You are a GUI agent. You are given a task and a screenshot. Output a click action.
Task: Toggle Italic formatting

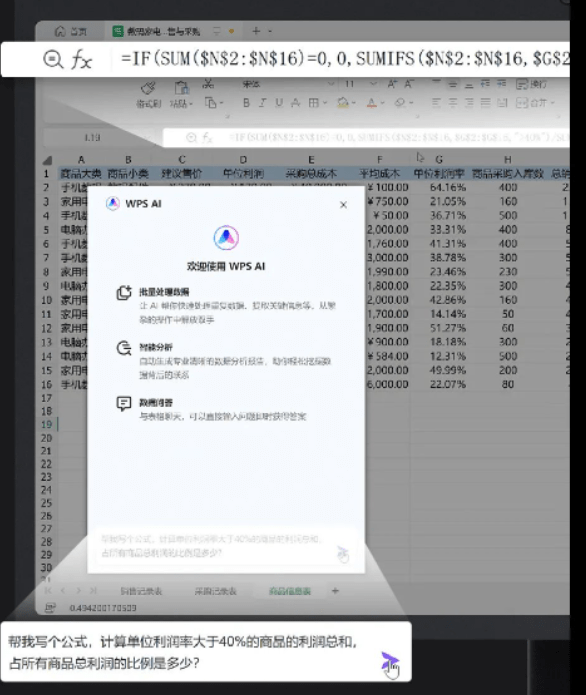pos(262,103)
